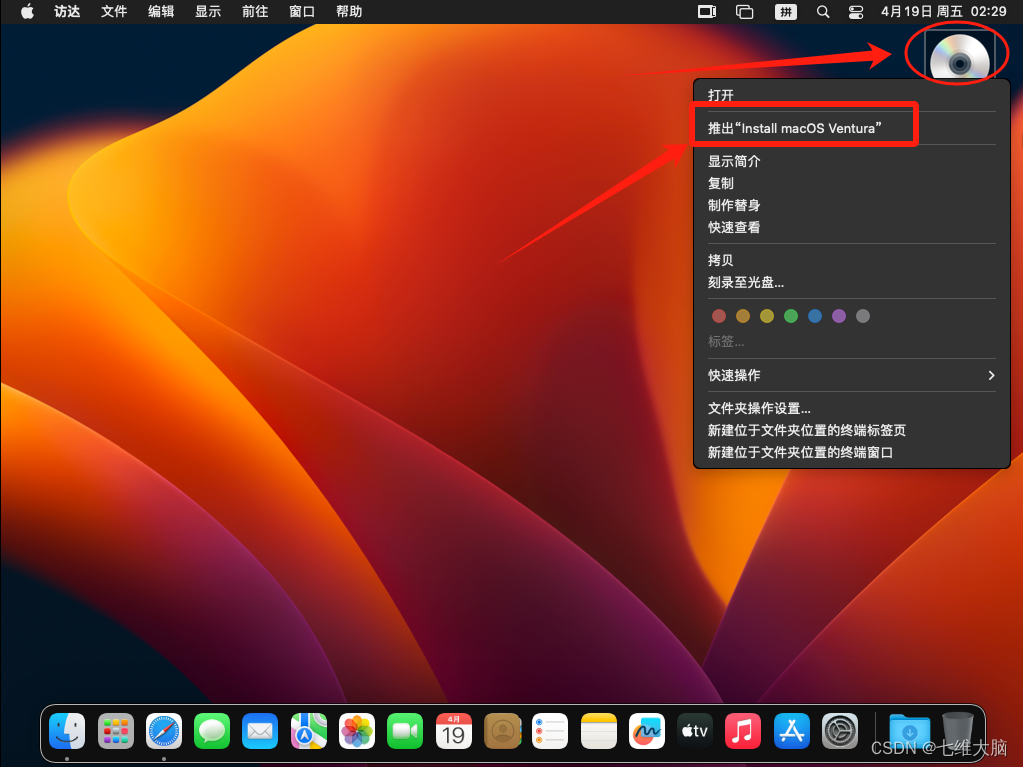
Task: Apply the blue tag color
Action: 815,316
